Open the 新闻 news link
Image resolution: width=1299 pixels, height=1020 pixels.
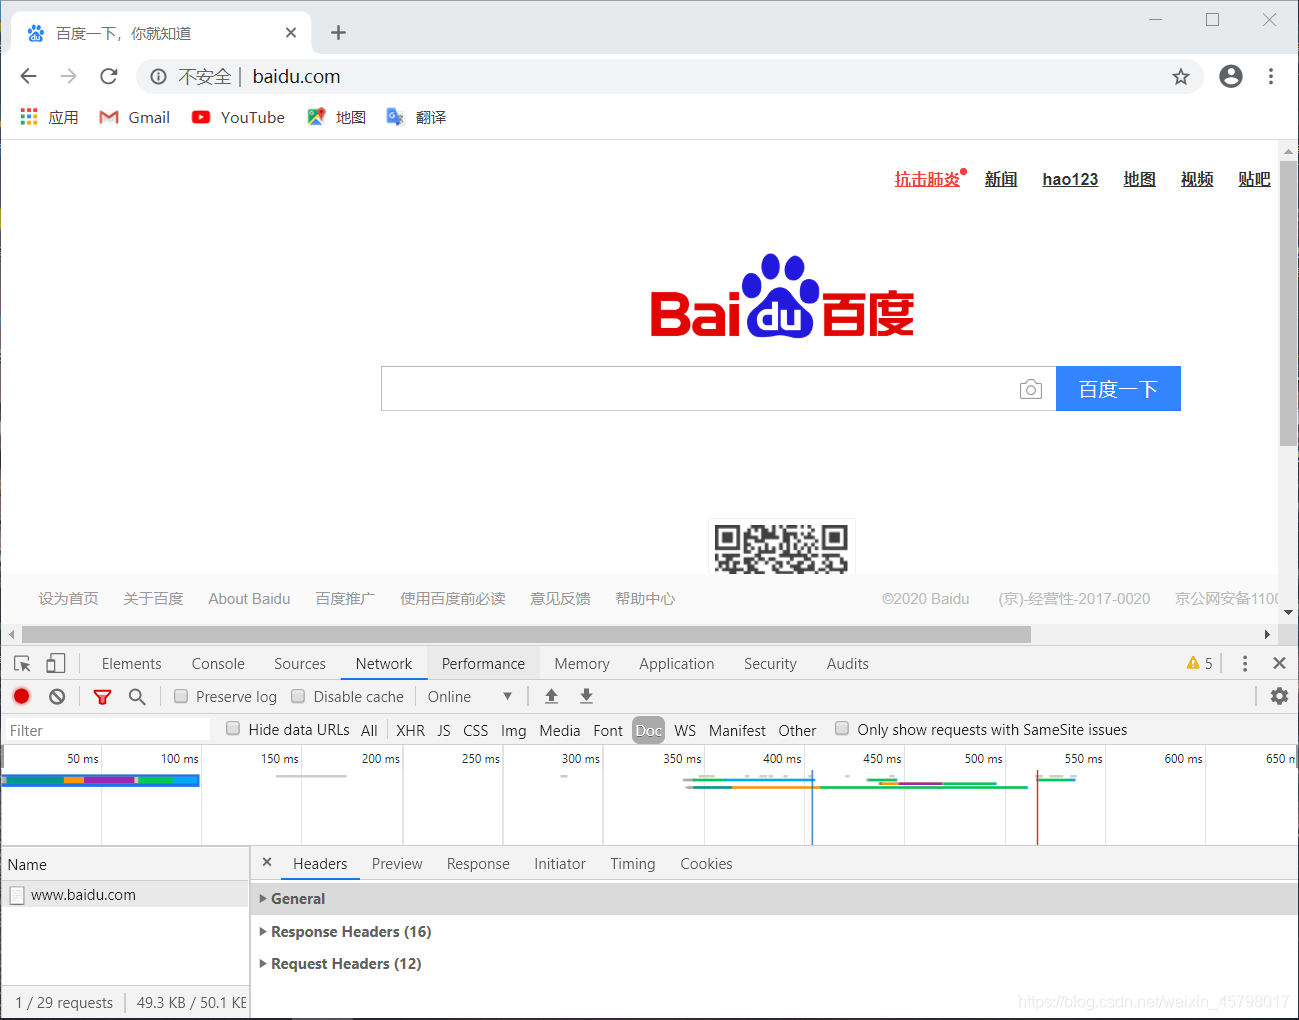[1000, 179]
